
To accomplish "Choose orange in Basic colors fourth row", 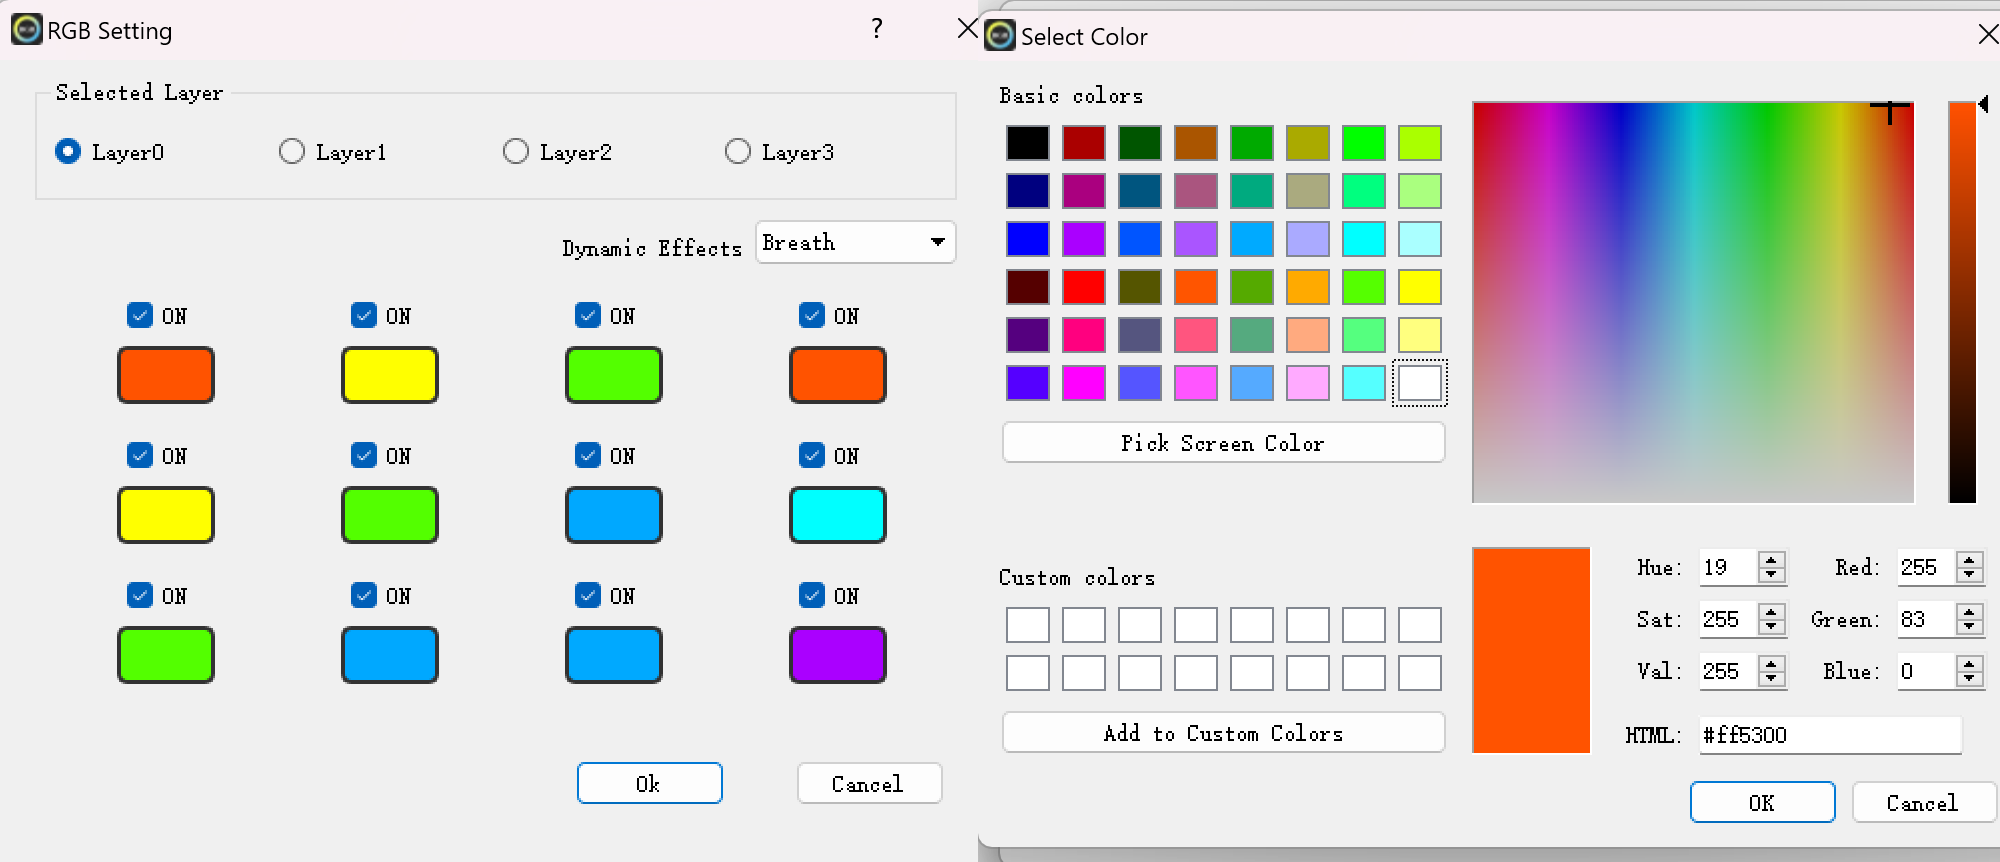I will tap(1196, 287).
